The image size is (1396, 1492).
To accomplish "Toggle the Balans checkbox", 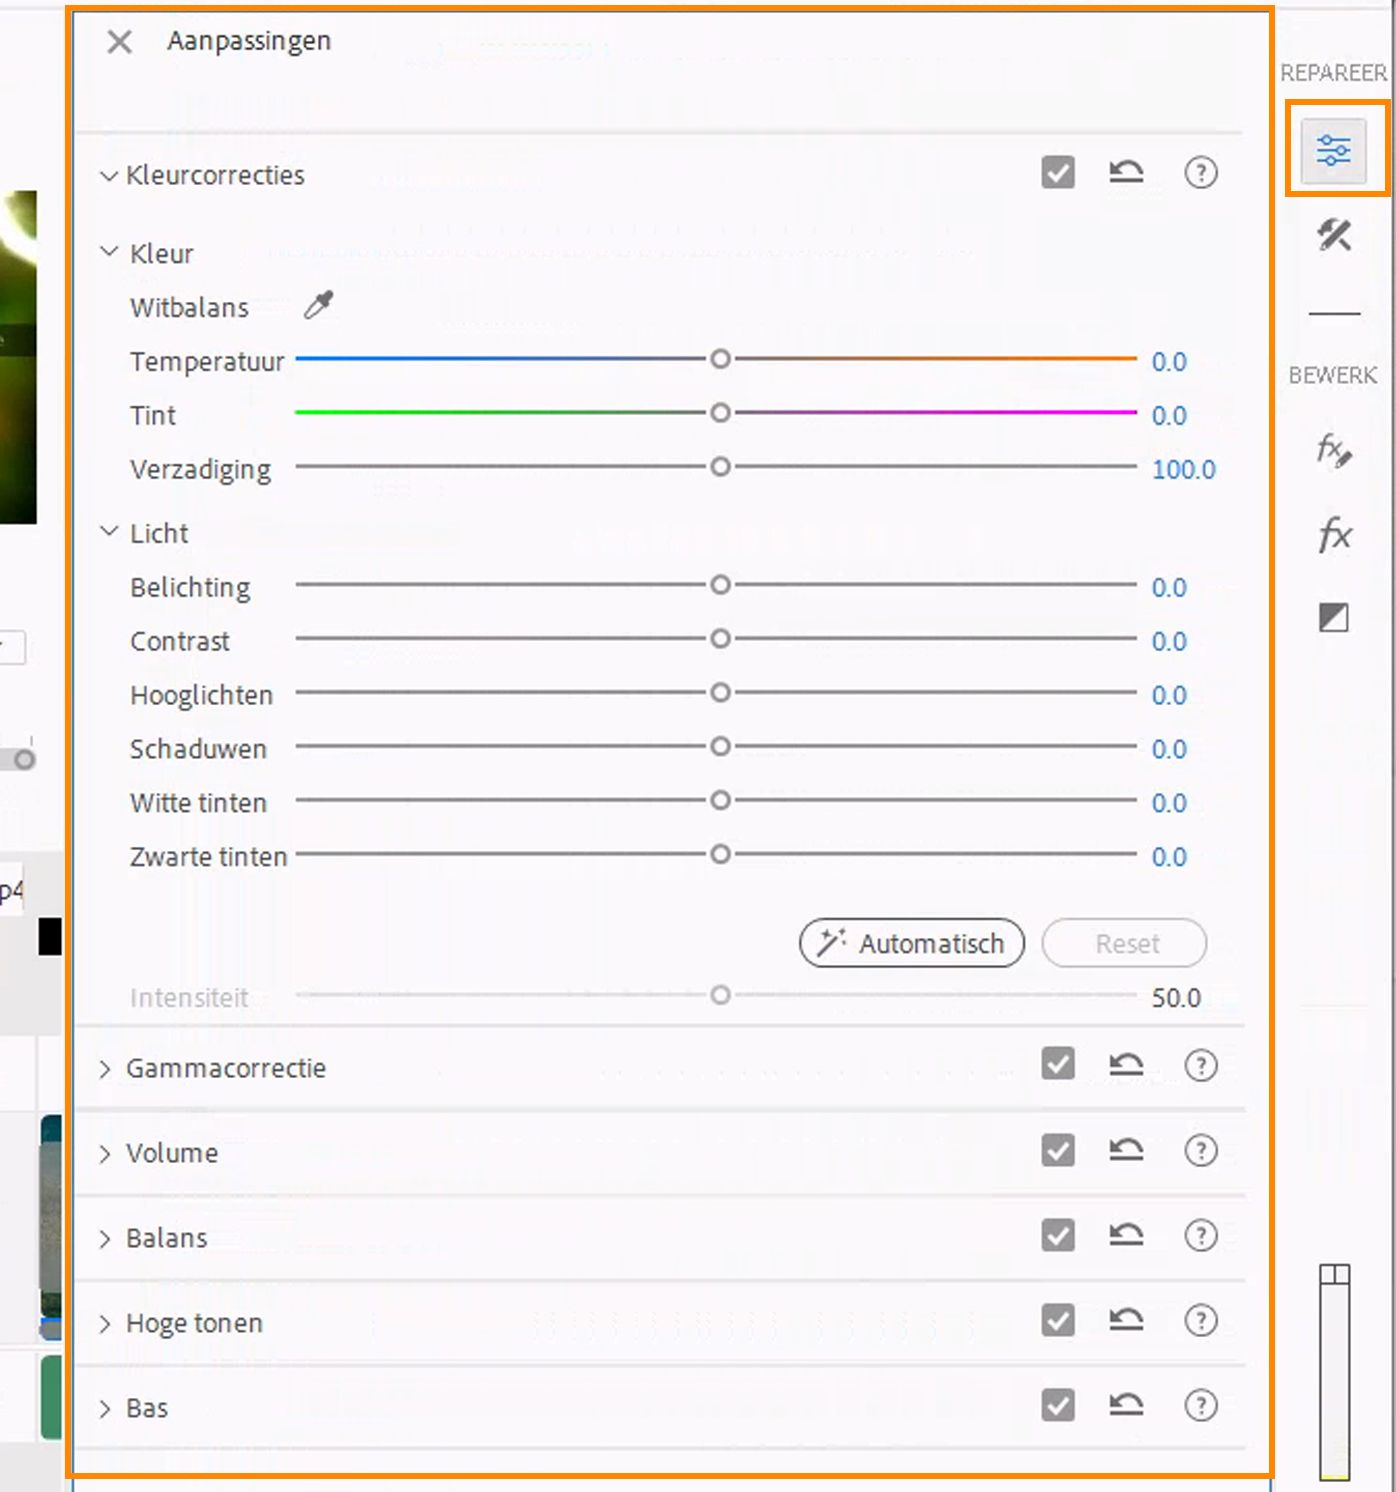I will (1058, 1234).
